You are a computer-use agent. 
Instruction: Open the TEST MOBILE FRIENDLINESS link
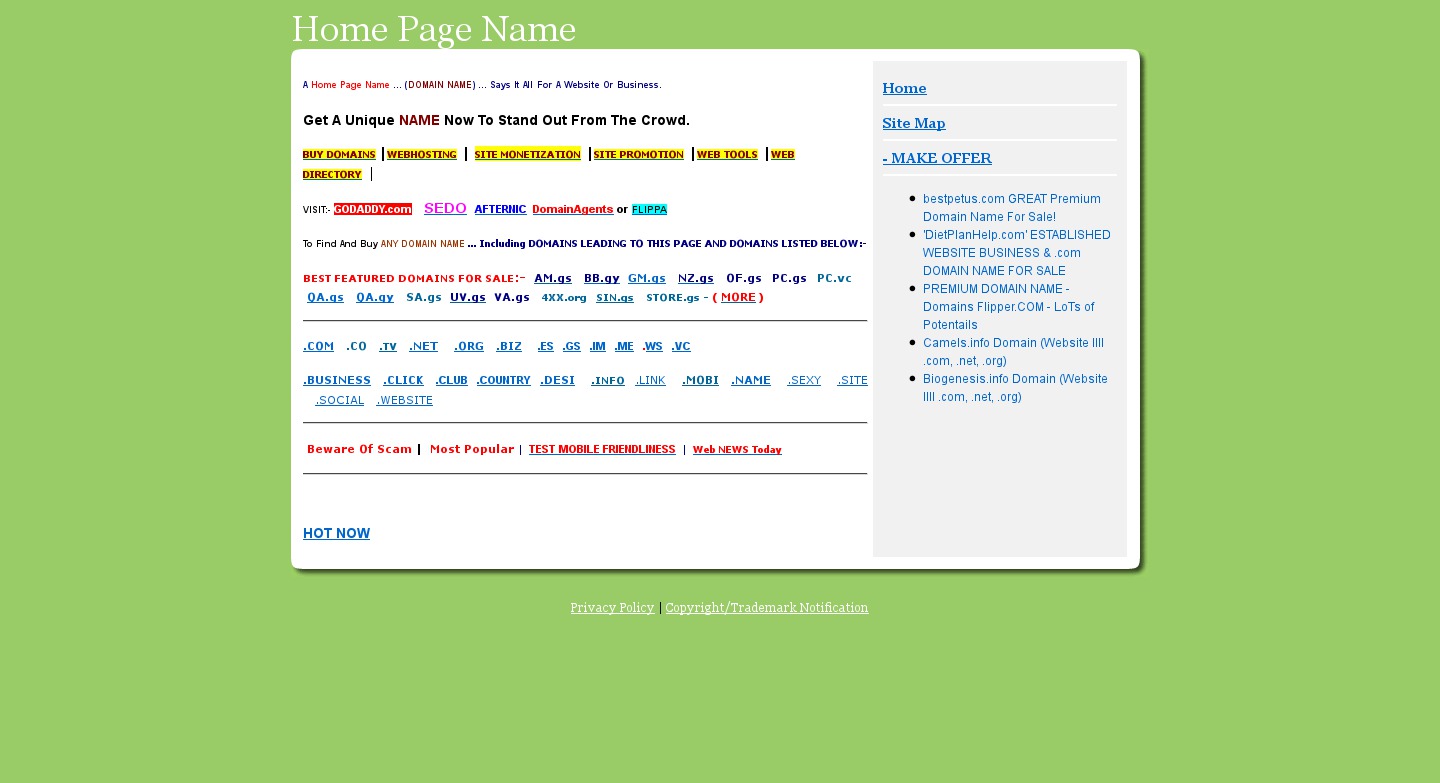tap(602, 450)
